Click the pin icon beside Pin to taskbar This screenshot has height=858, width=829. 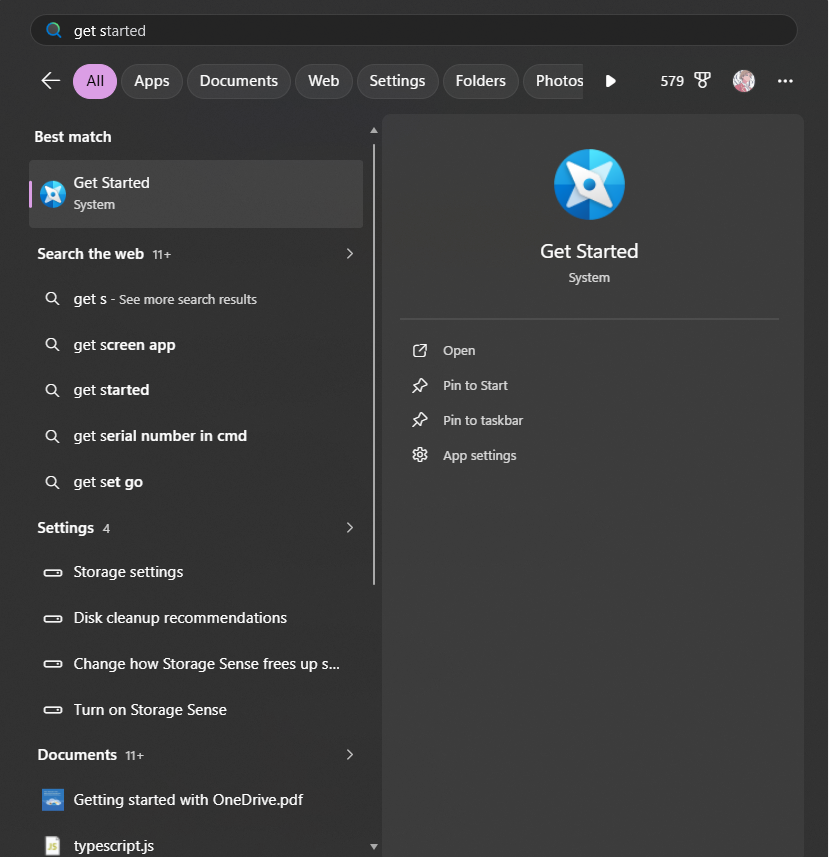point(420,420)
